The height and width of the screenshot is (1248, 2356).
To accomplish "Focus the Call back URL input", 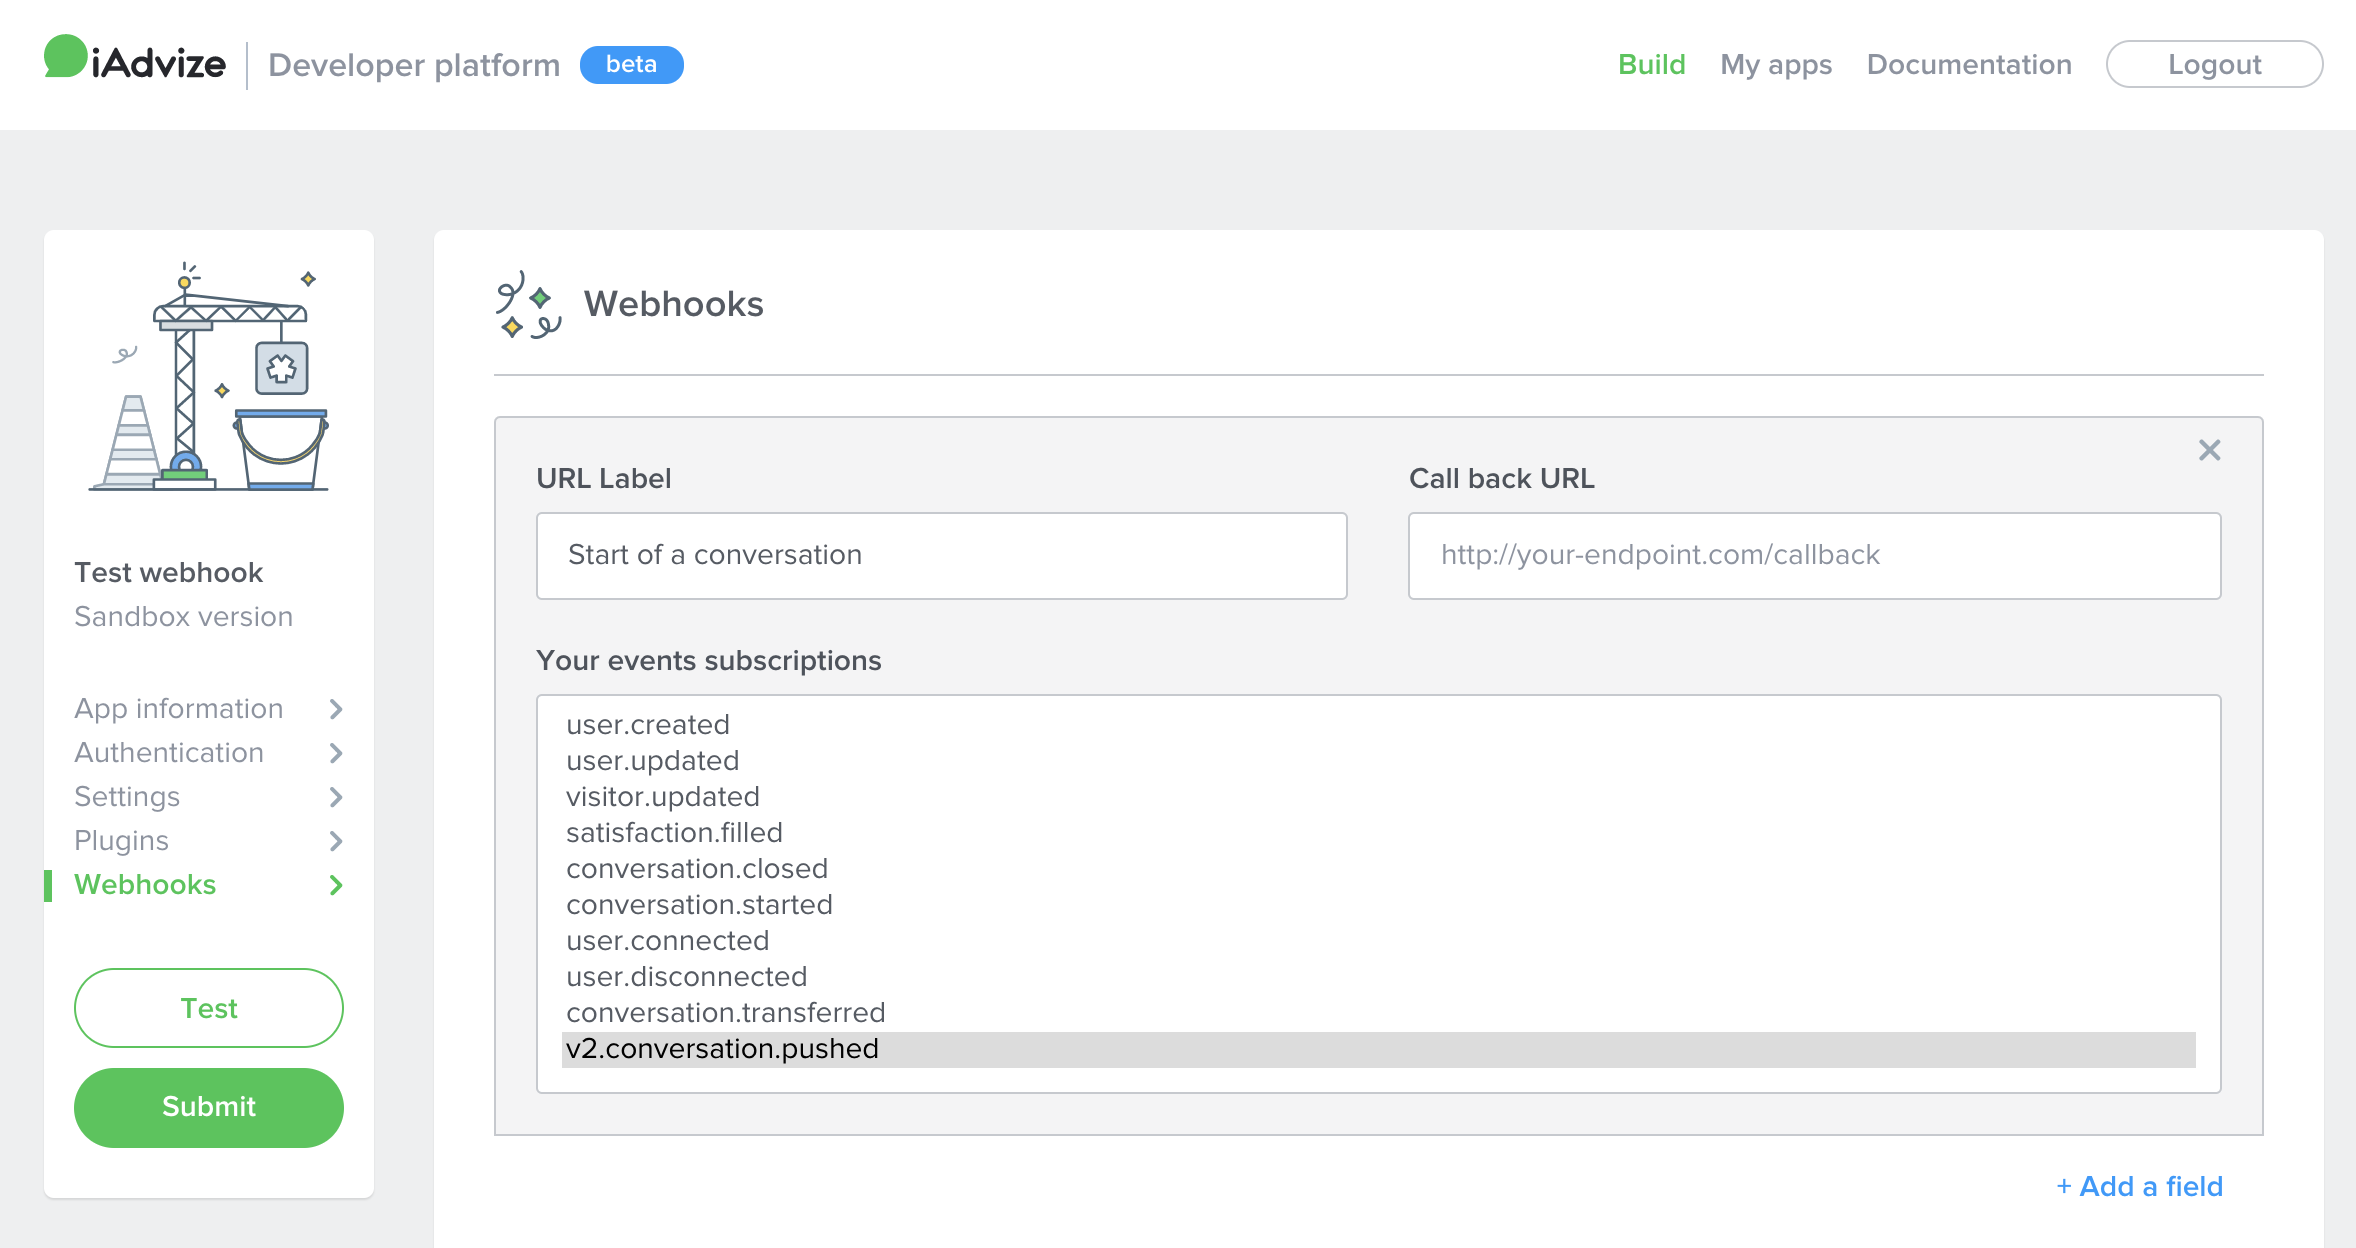I will (1814, 556).
